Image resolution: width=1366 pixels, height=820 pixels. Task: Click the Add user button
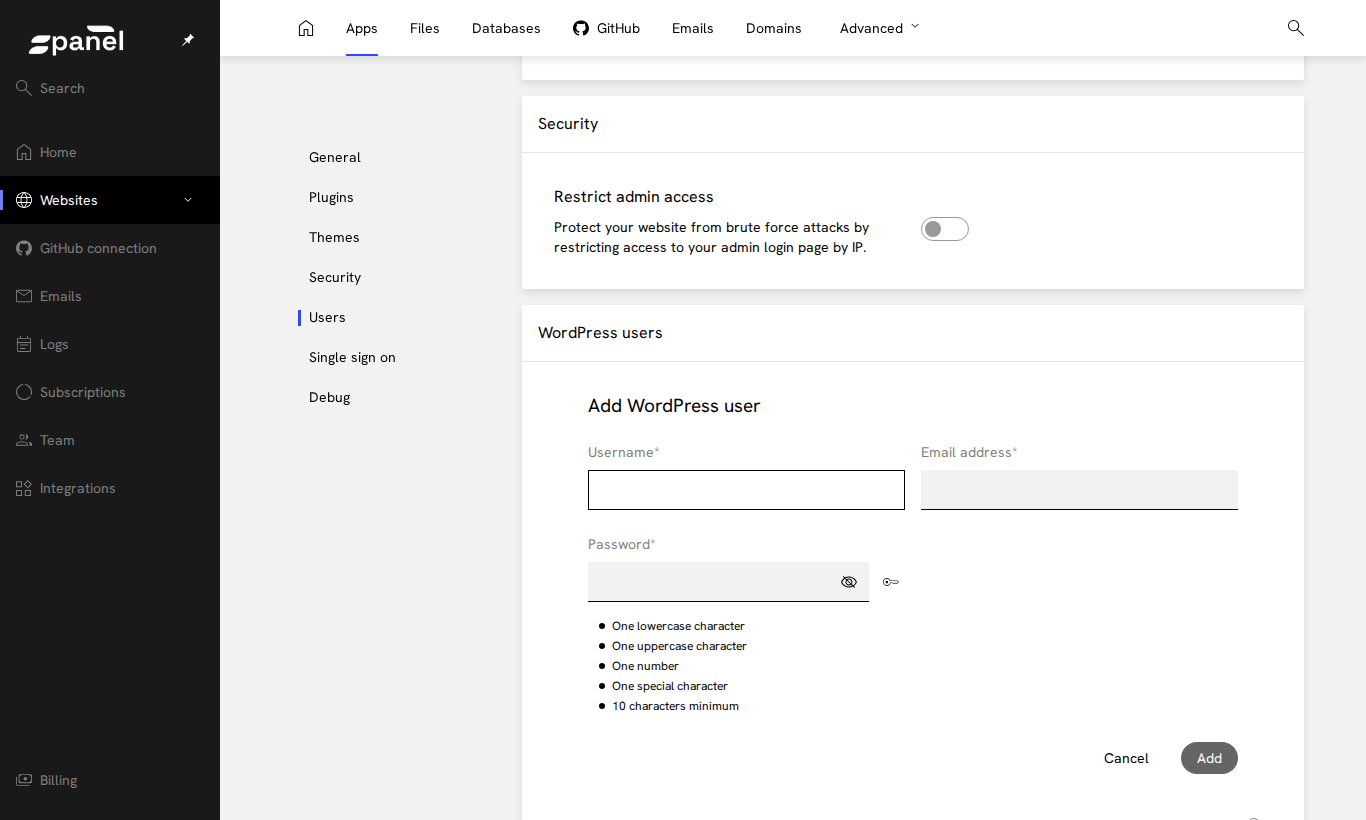[x=1209, y=758]
